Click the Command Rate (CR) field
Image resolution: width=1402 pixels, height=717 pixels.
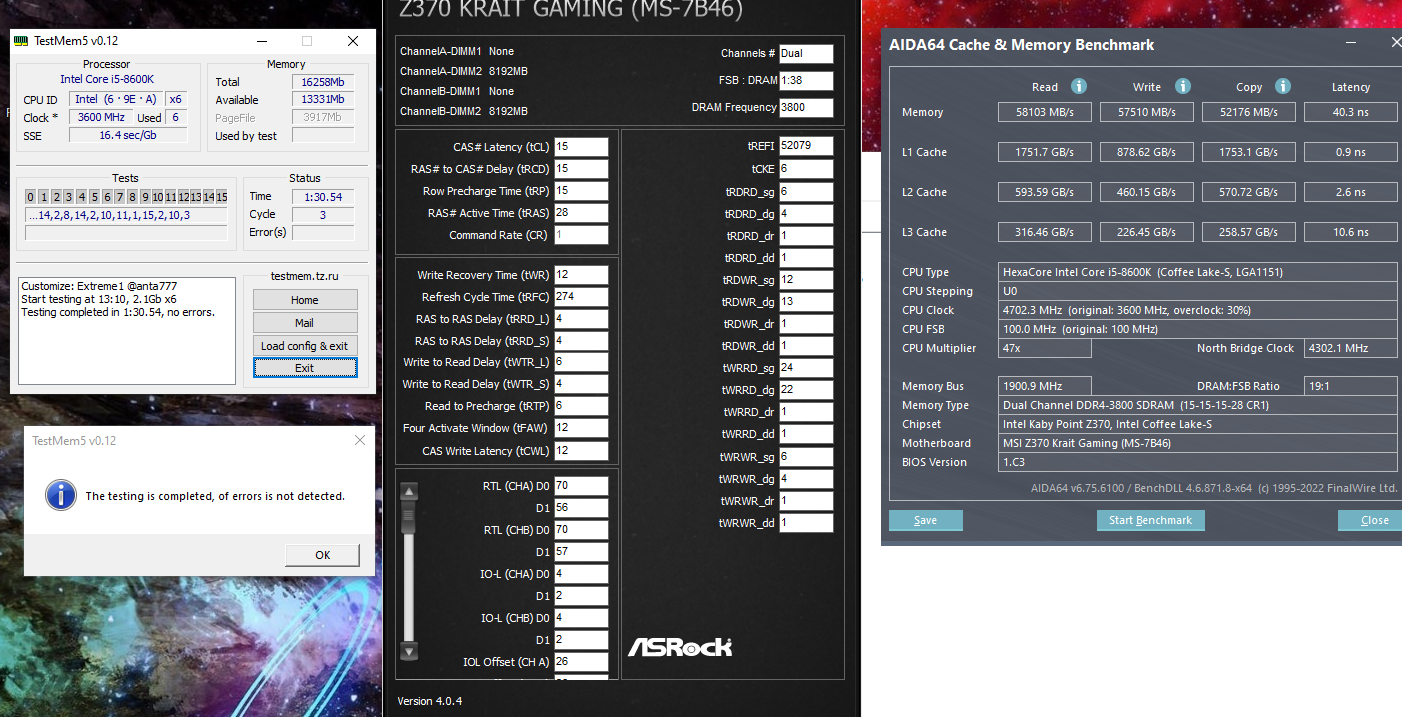click(x=581, y=235)
